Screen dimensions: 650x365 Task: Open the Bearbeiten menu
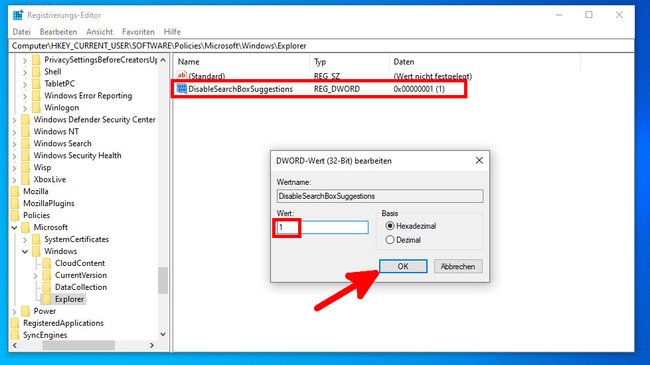[58, 32]
